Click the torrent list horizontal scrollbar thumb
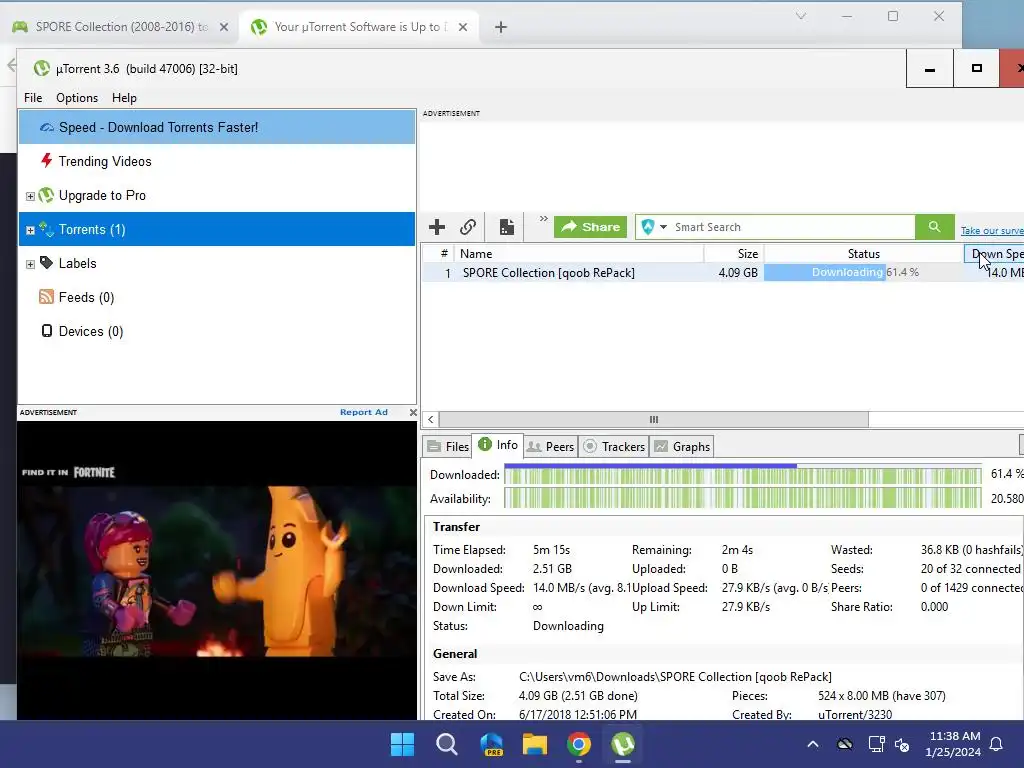 tap(654, 419)
